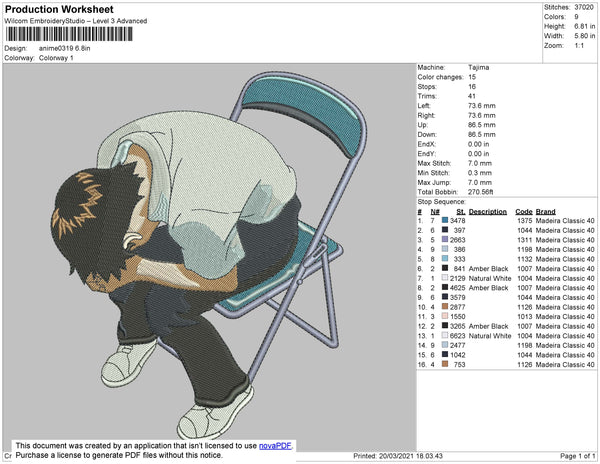Click the novaPDF link in the notice
This screenshot has width=600, height=464.
click(x=277, y=447)
